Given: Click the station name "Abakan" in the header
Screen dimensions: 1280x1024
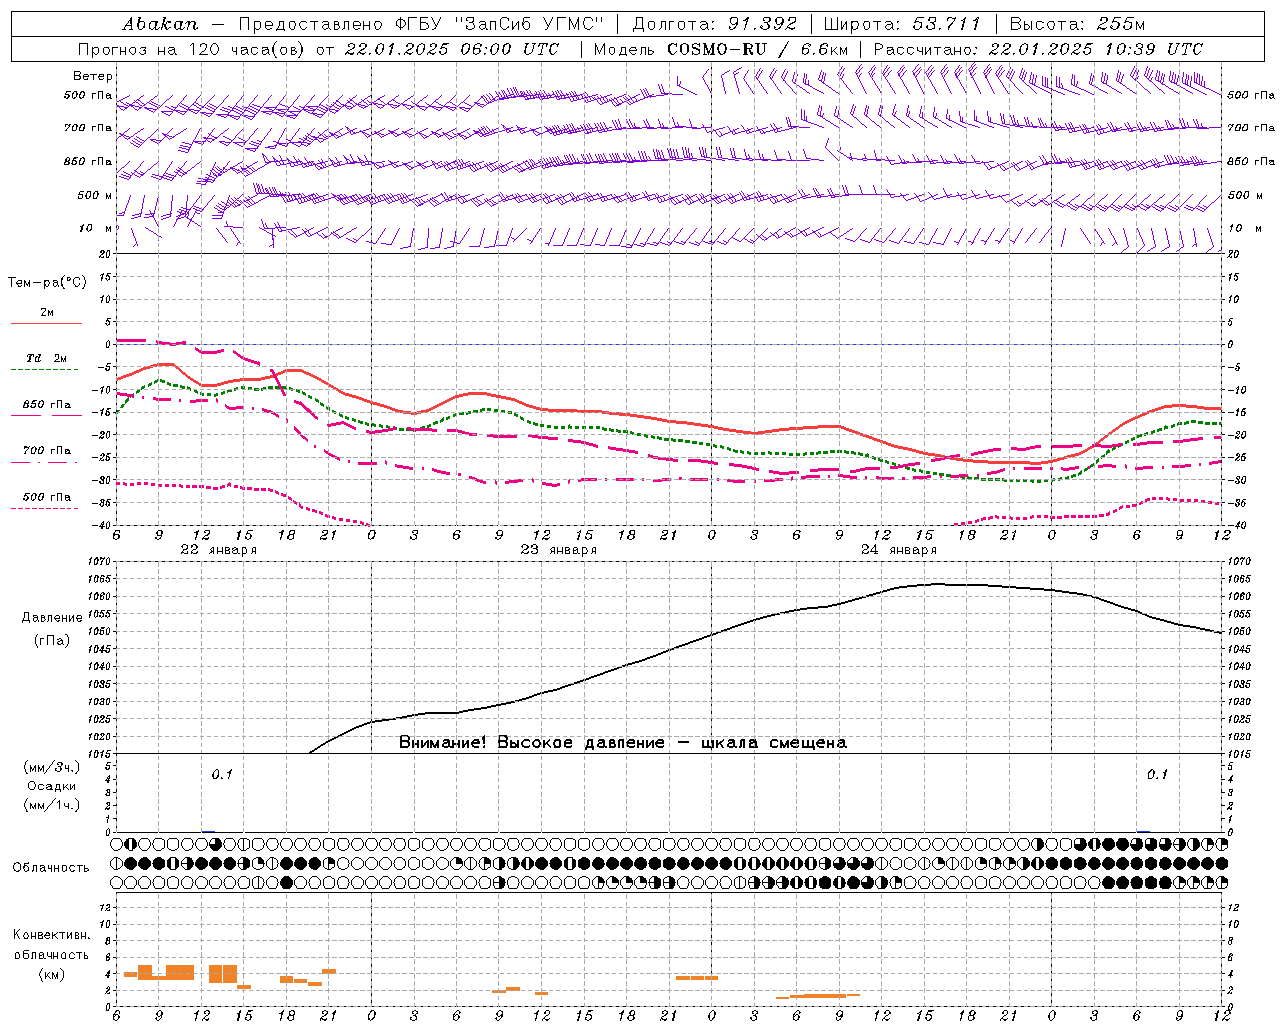Looking at the screenshot, I should [x=160, y=24].
